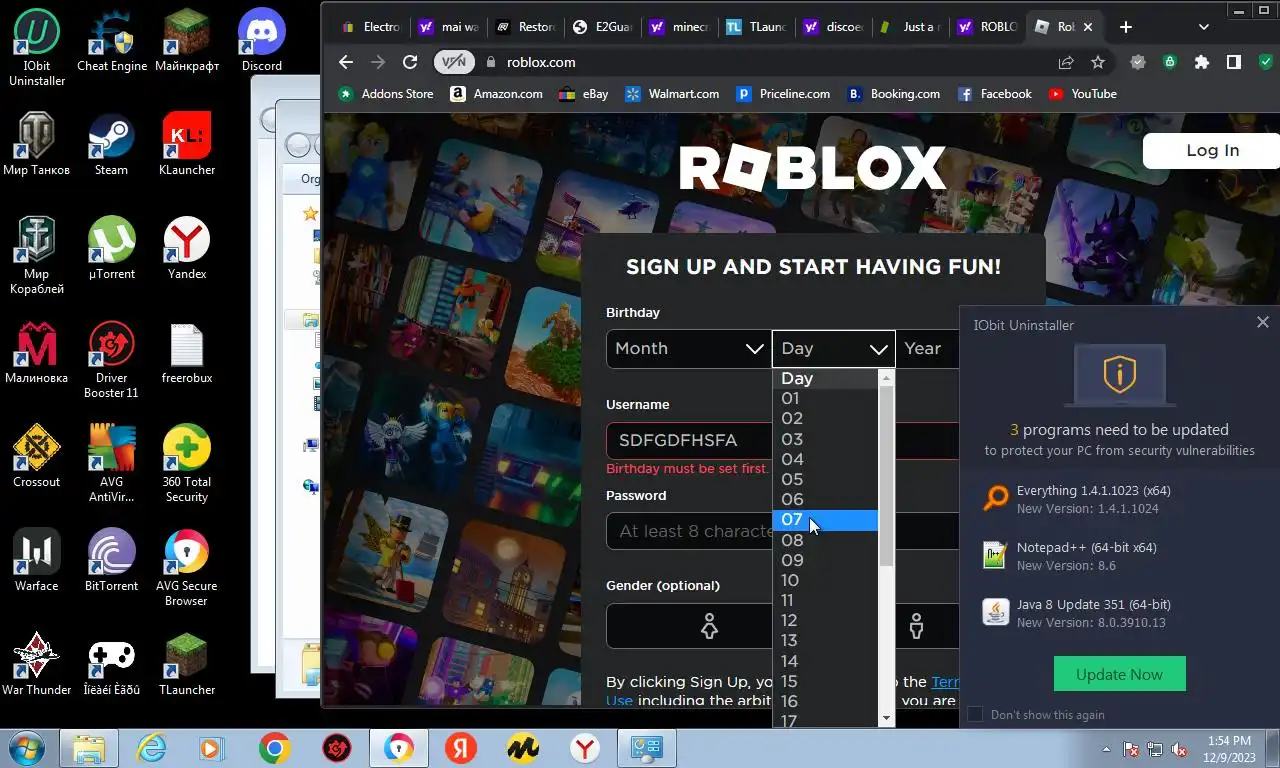
Task: Open the Windows Start button
Action: 27,748
